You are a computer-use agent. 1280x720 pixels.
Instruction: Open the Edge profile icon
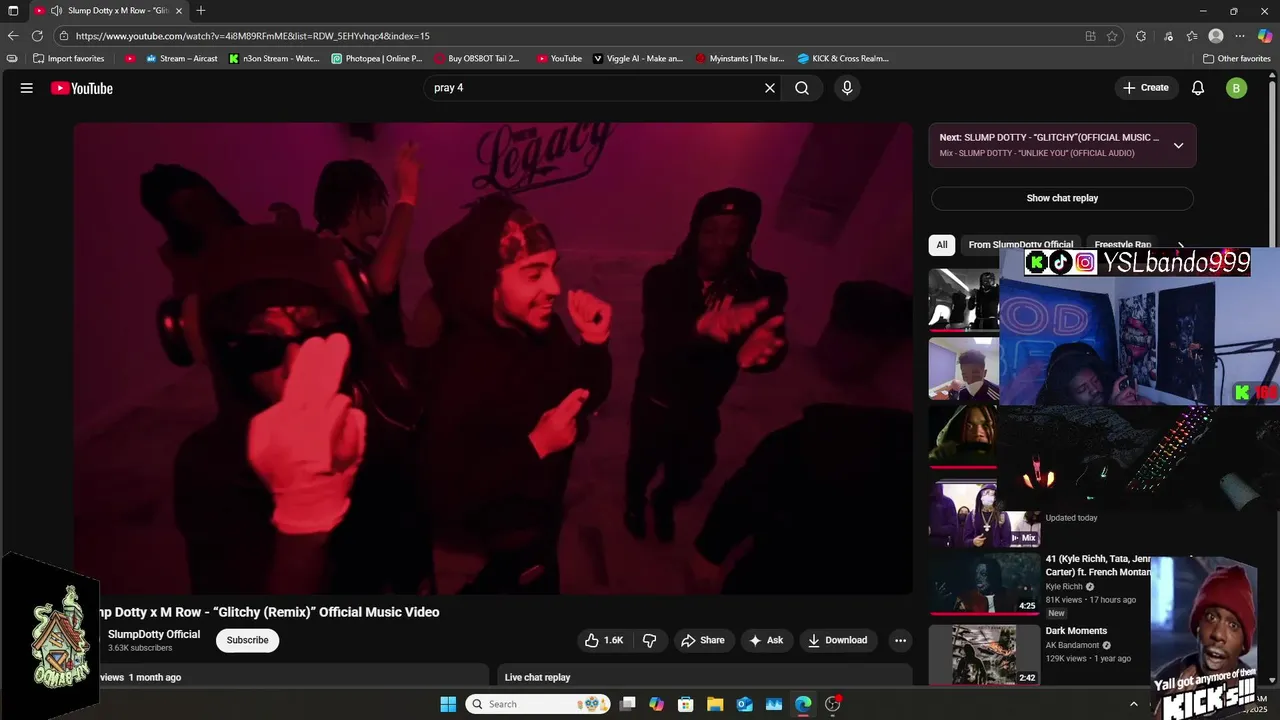coord(1216,36)
